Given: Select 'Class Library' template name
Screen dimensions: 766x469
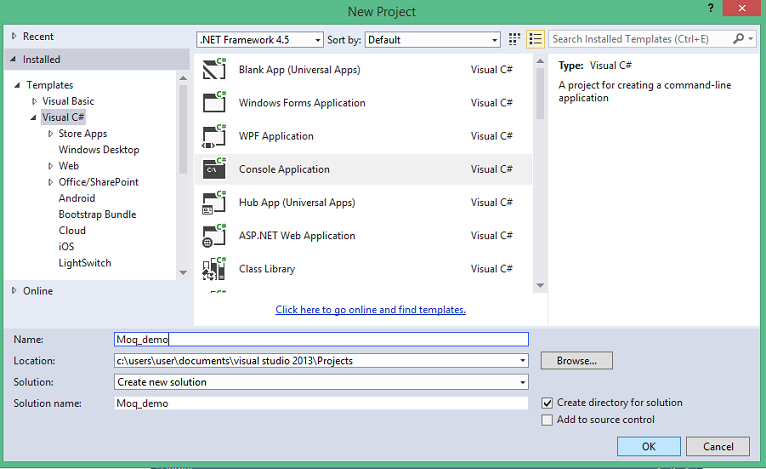Looking at the screenshot, I should (267, 269).
